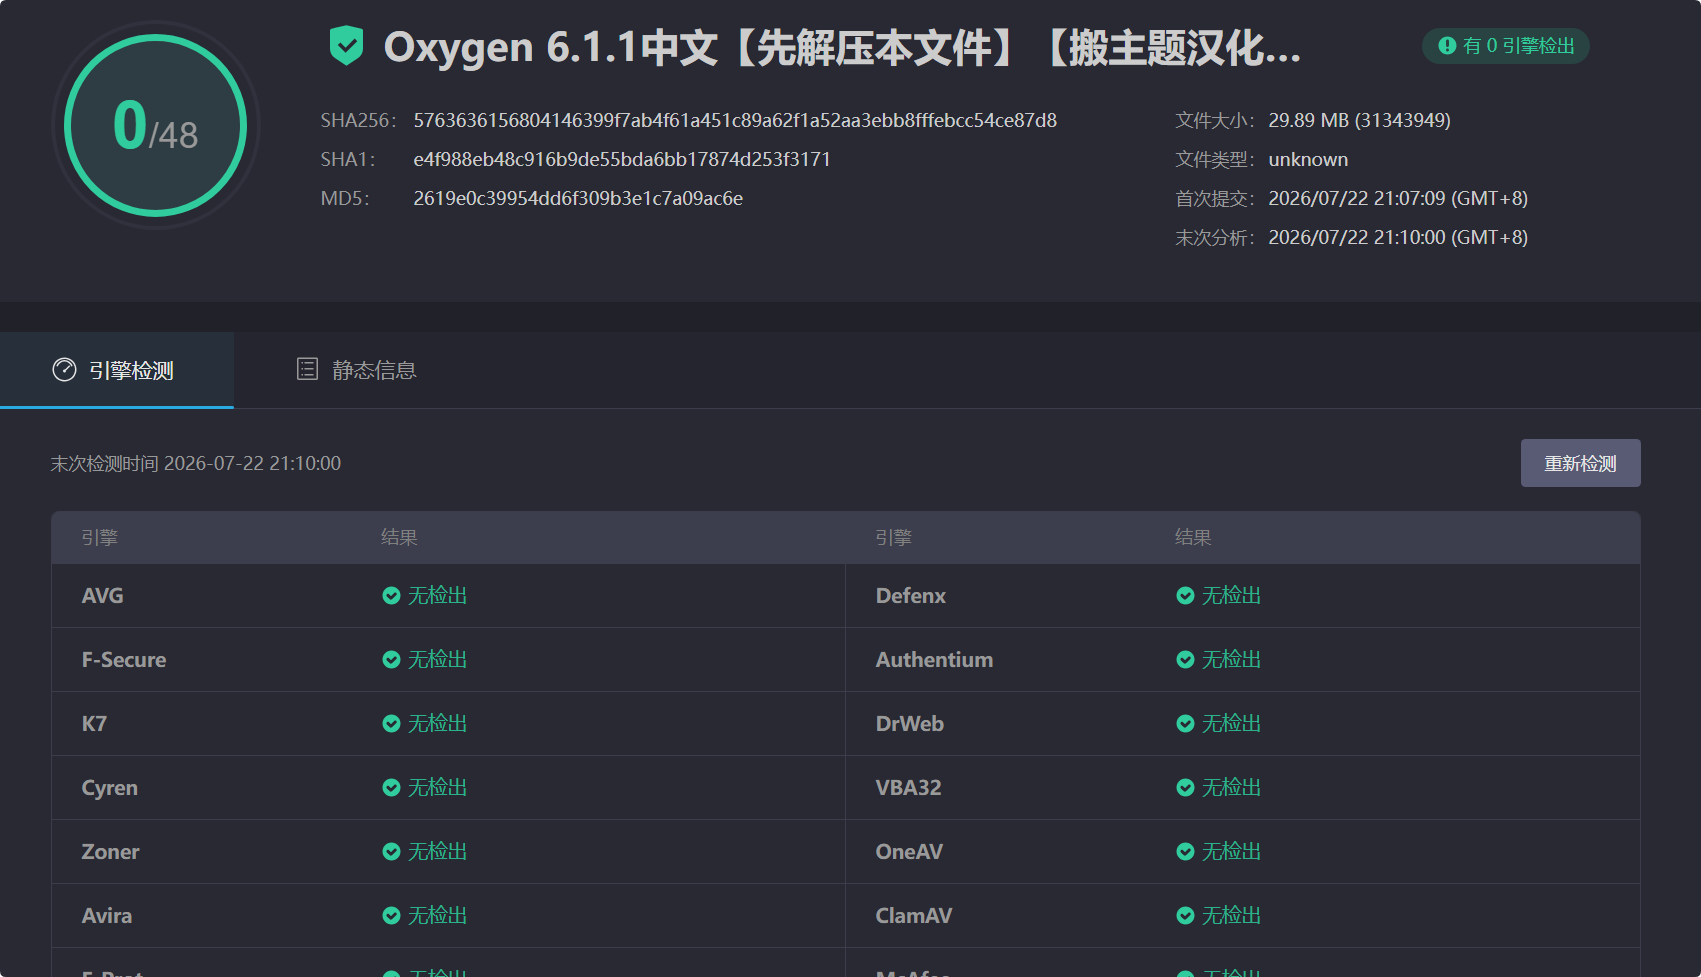The image size is (1701, 977).
Task: Click green check icon in Avira row
Action: click(x=391, y=916)
